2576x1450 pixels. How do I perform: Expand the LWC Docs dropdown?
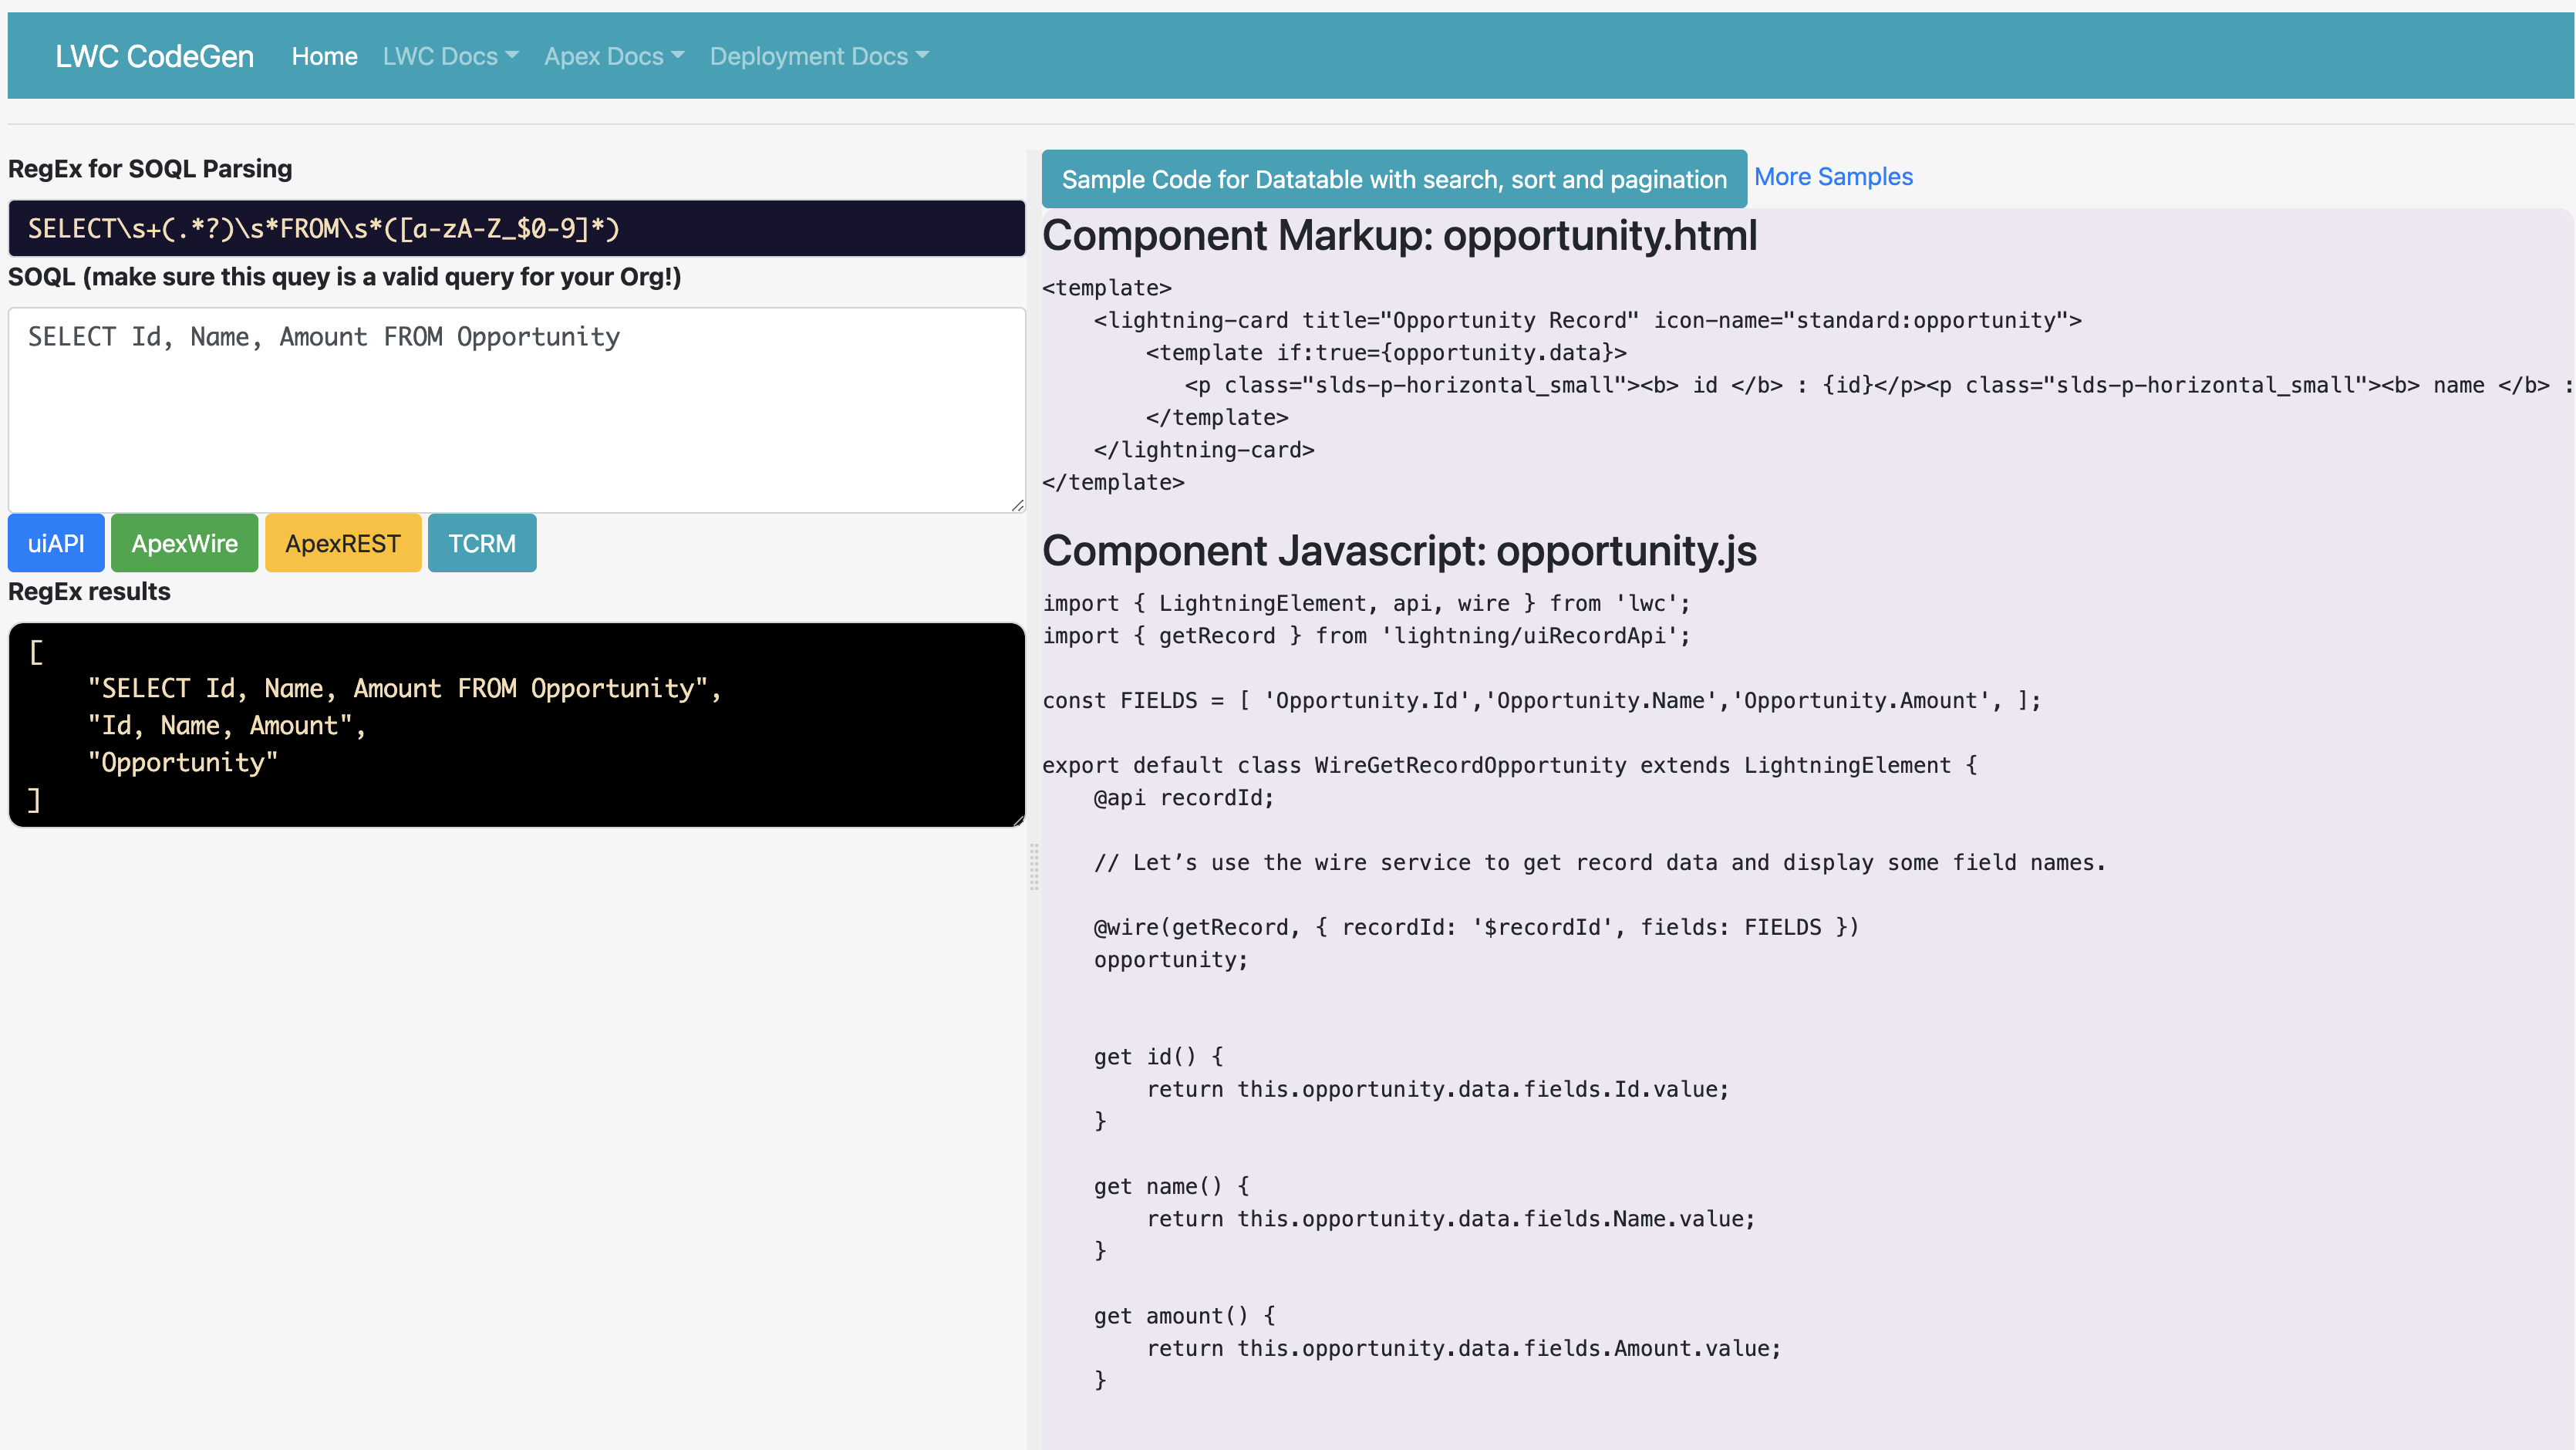(x=450, y=56)
